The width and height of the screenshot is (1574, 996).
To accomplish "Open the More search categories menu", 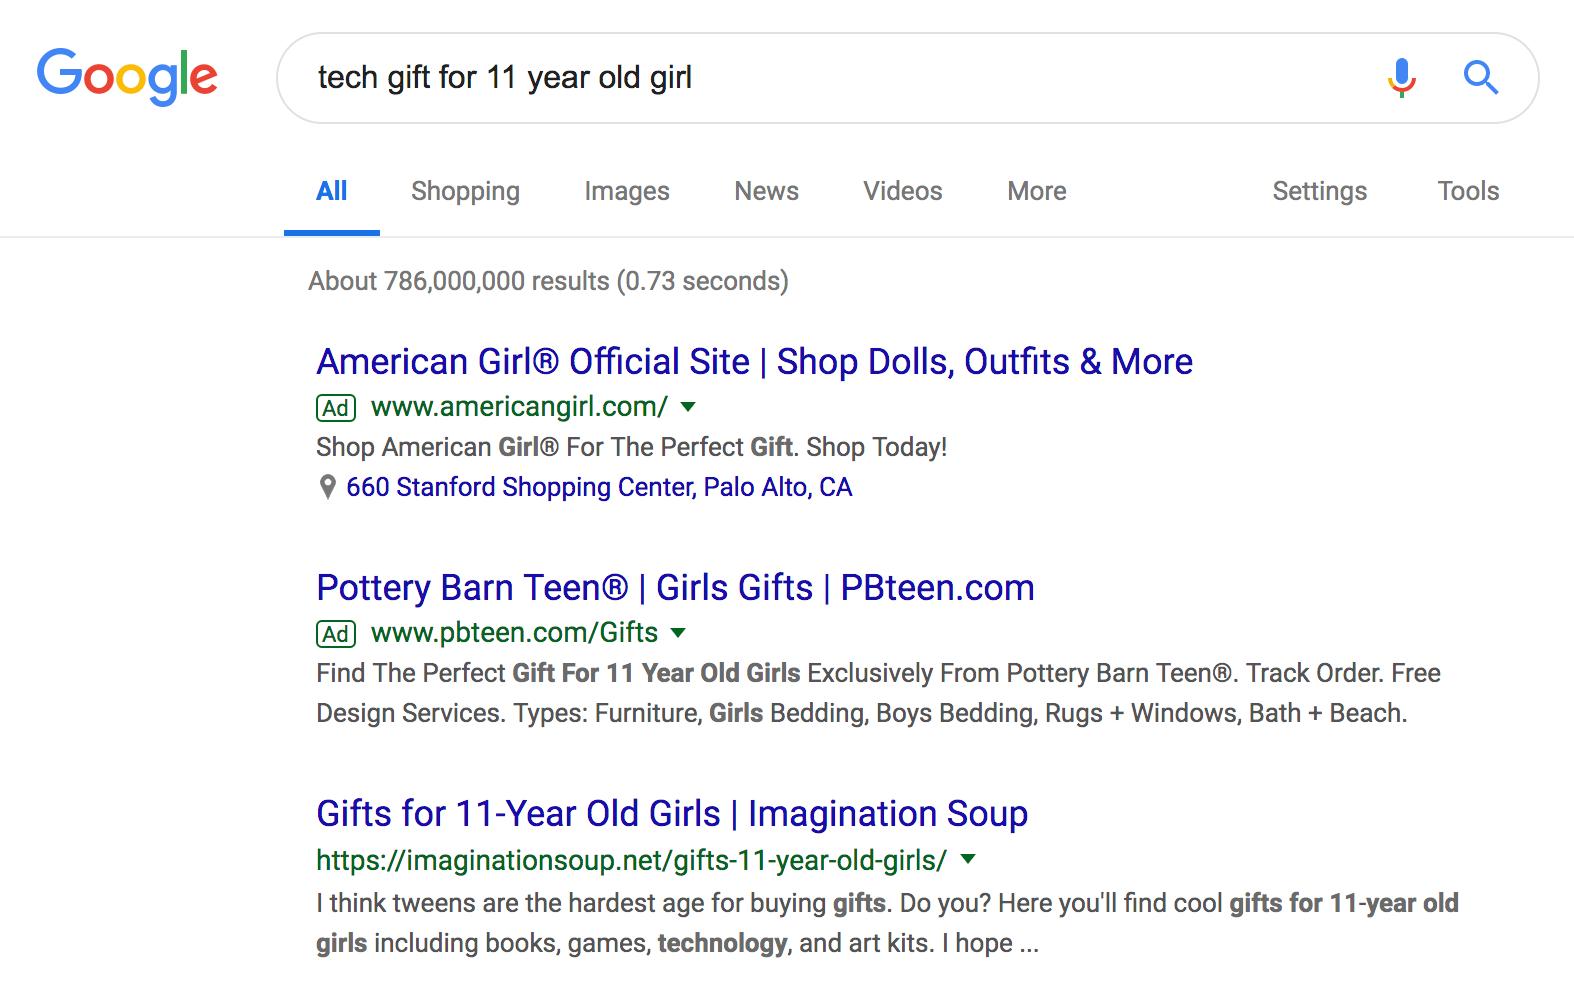I will pos(1037,191).
